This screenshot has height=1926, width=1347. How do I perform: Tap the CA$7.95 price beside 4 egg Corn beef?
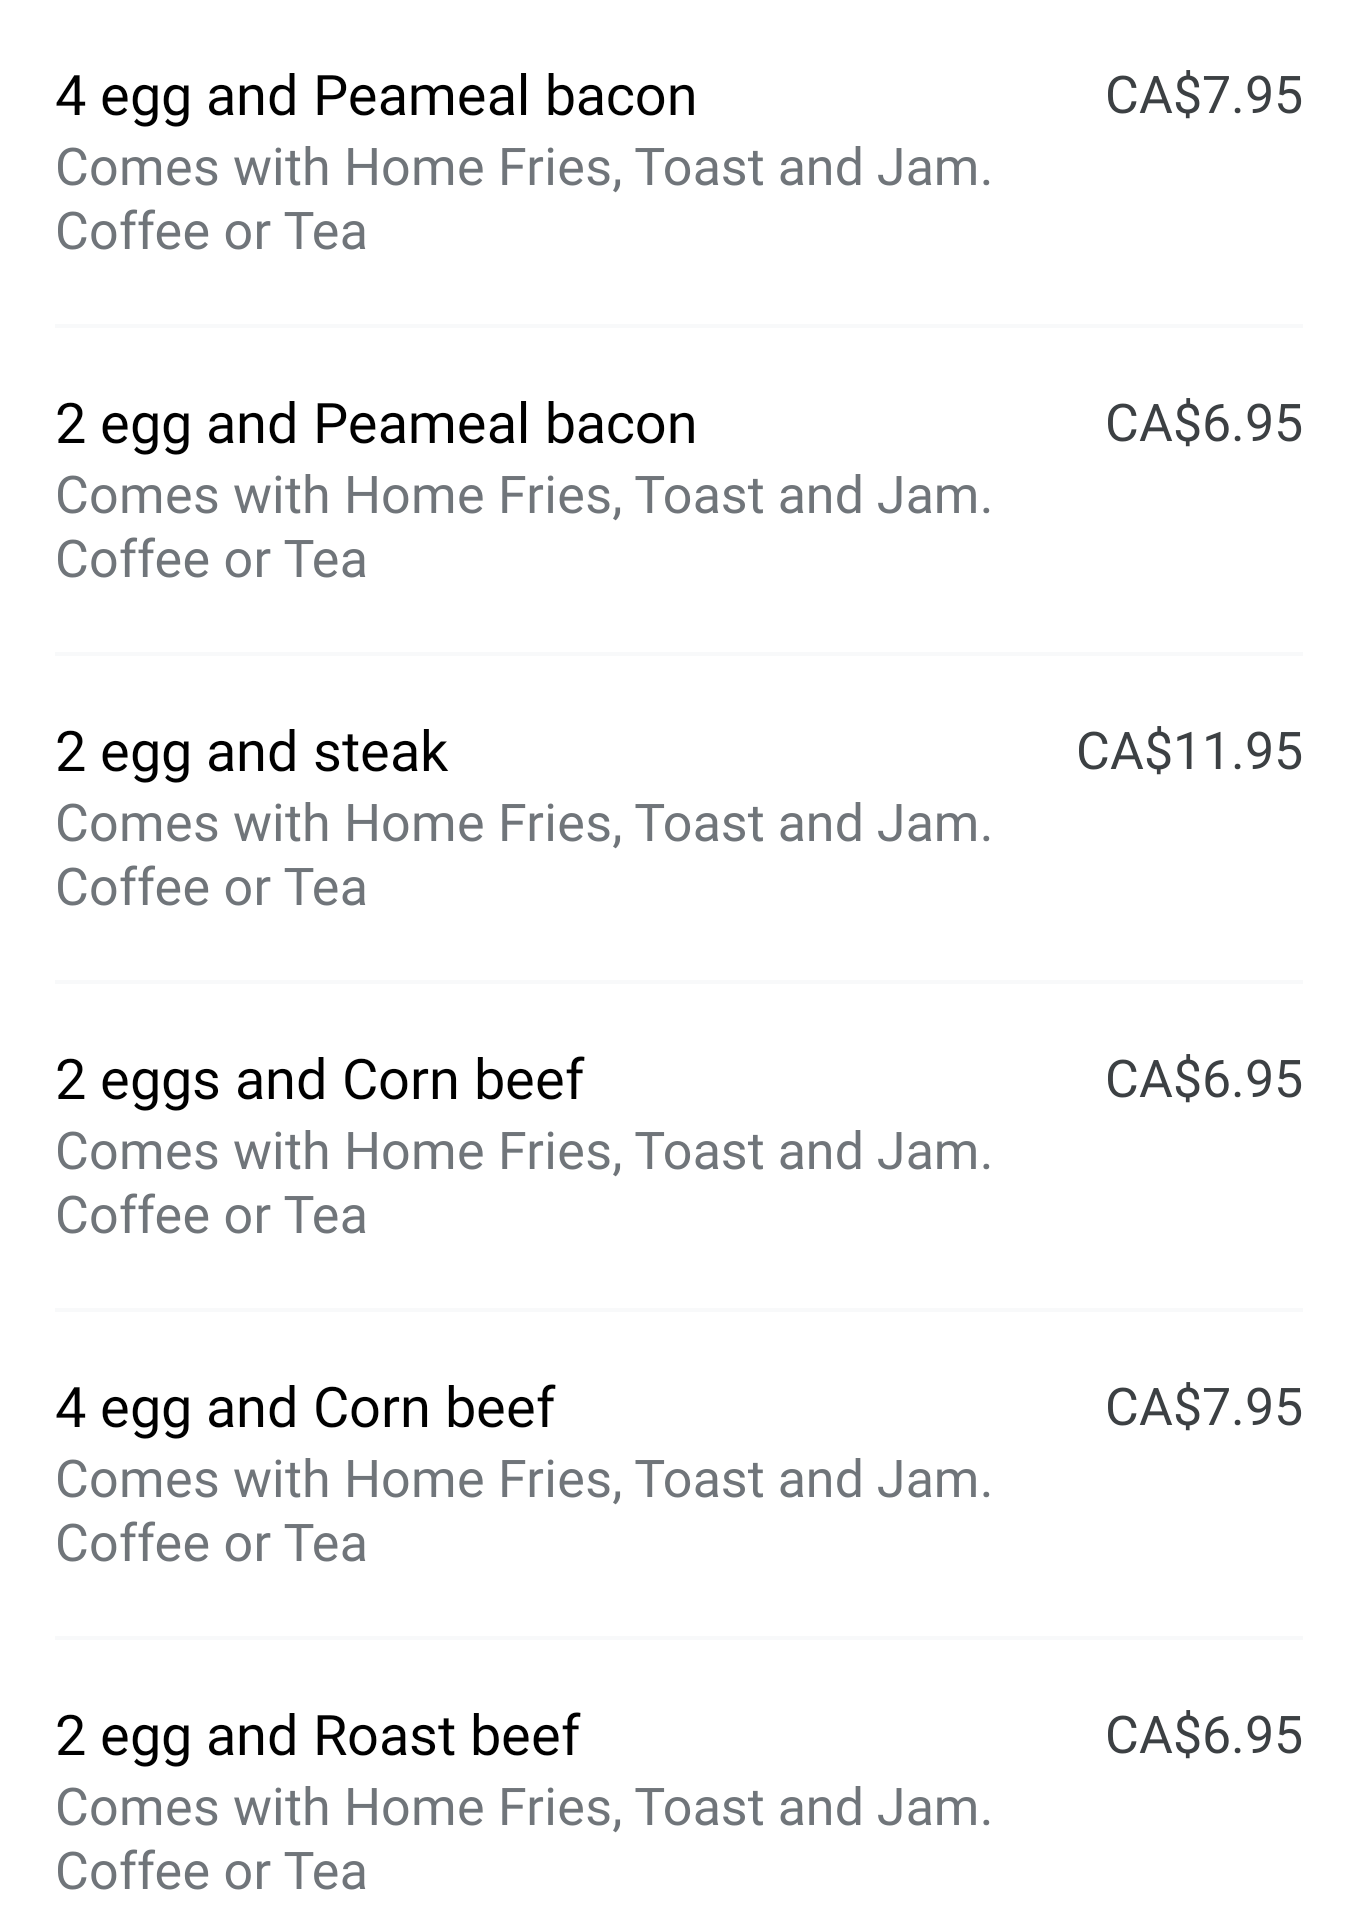[1203, 1408]
